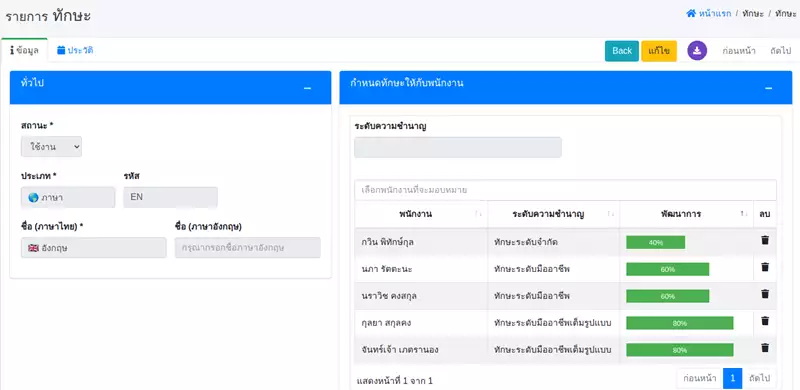Screen dimensions: 800x390
Task: Click the name นราวิช คงสกุล
Action: [388, 296]
